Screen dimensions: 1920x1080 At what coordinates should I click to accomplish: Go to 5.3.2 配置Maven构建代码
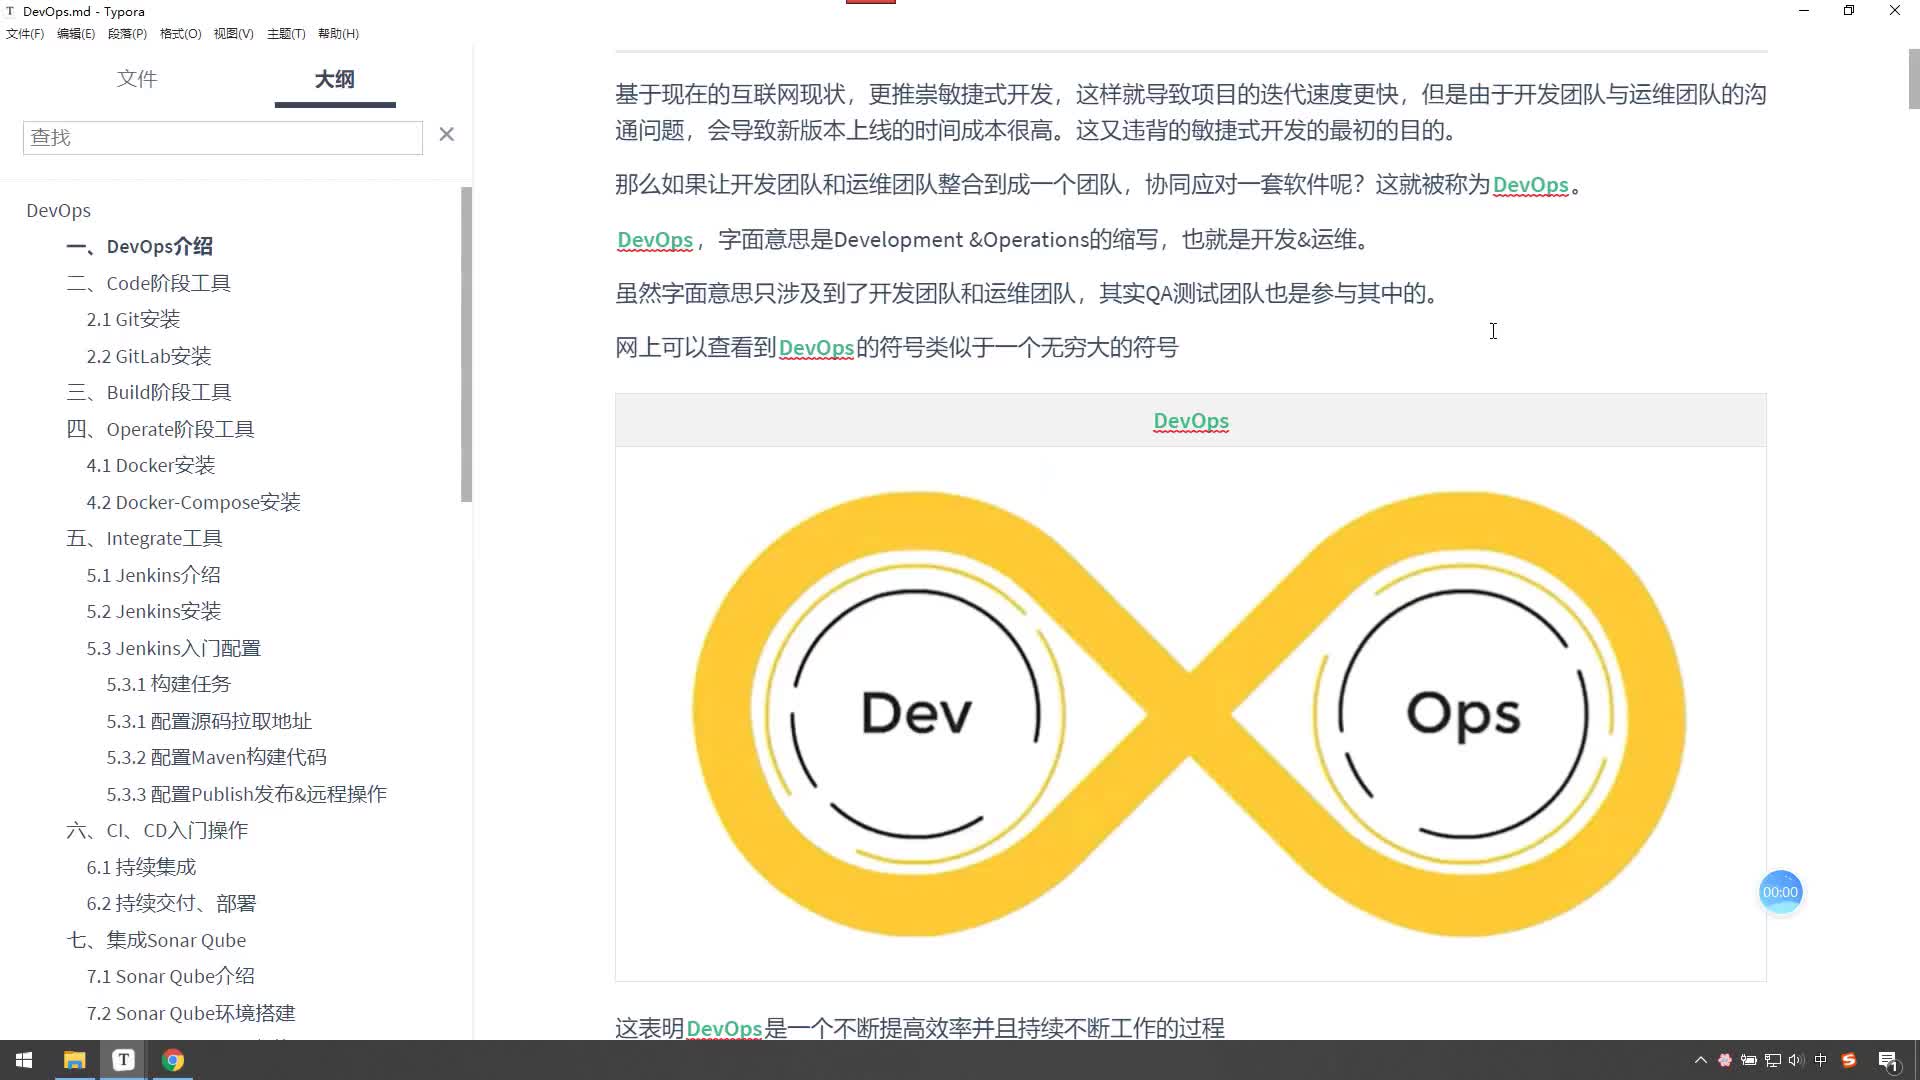[216, 758]
